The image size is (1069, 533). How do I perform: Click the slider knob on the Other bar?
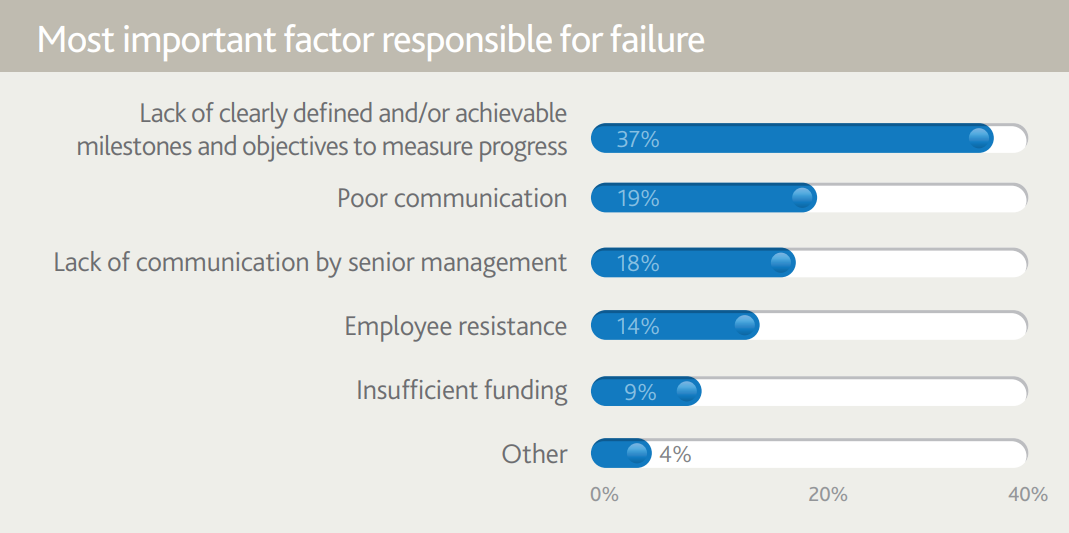637,454
